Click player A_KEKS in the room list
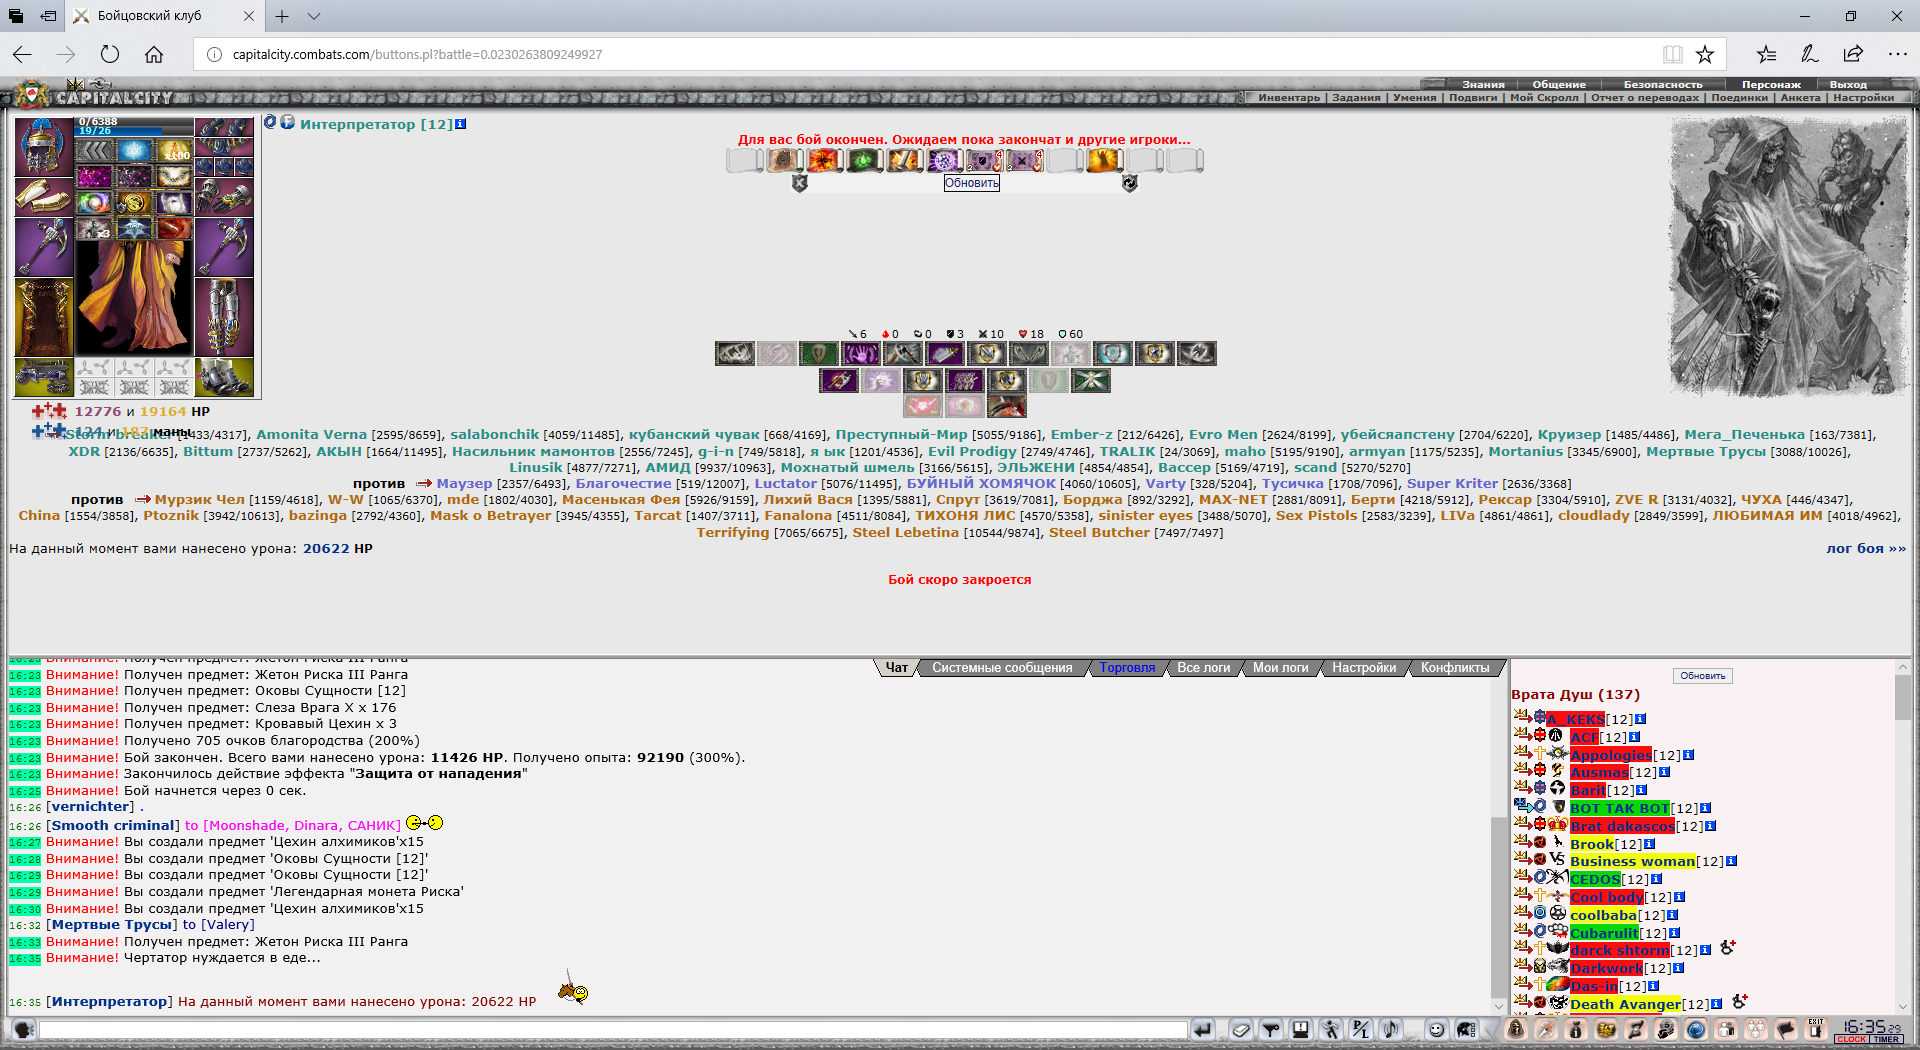Screen dimensions: 1920x1050 pyautogui.click(x=1576, y=720)
